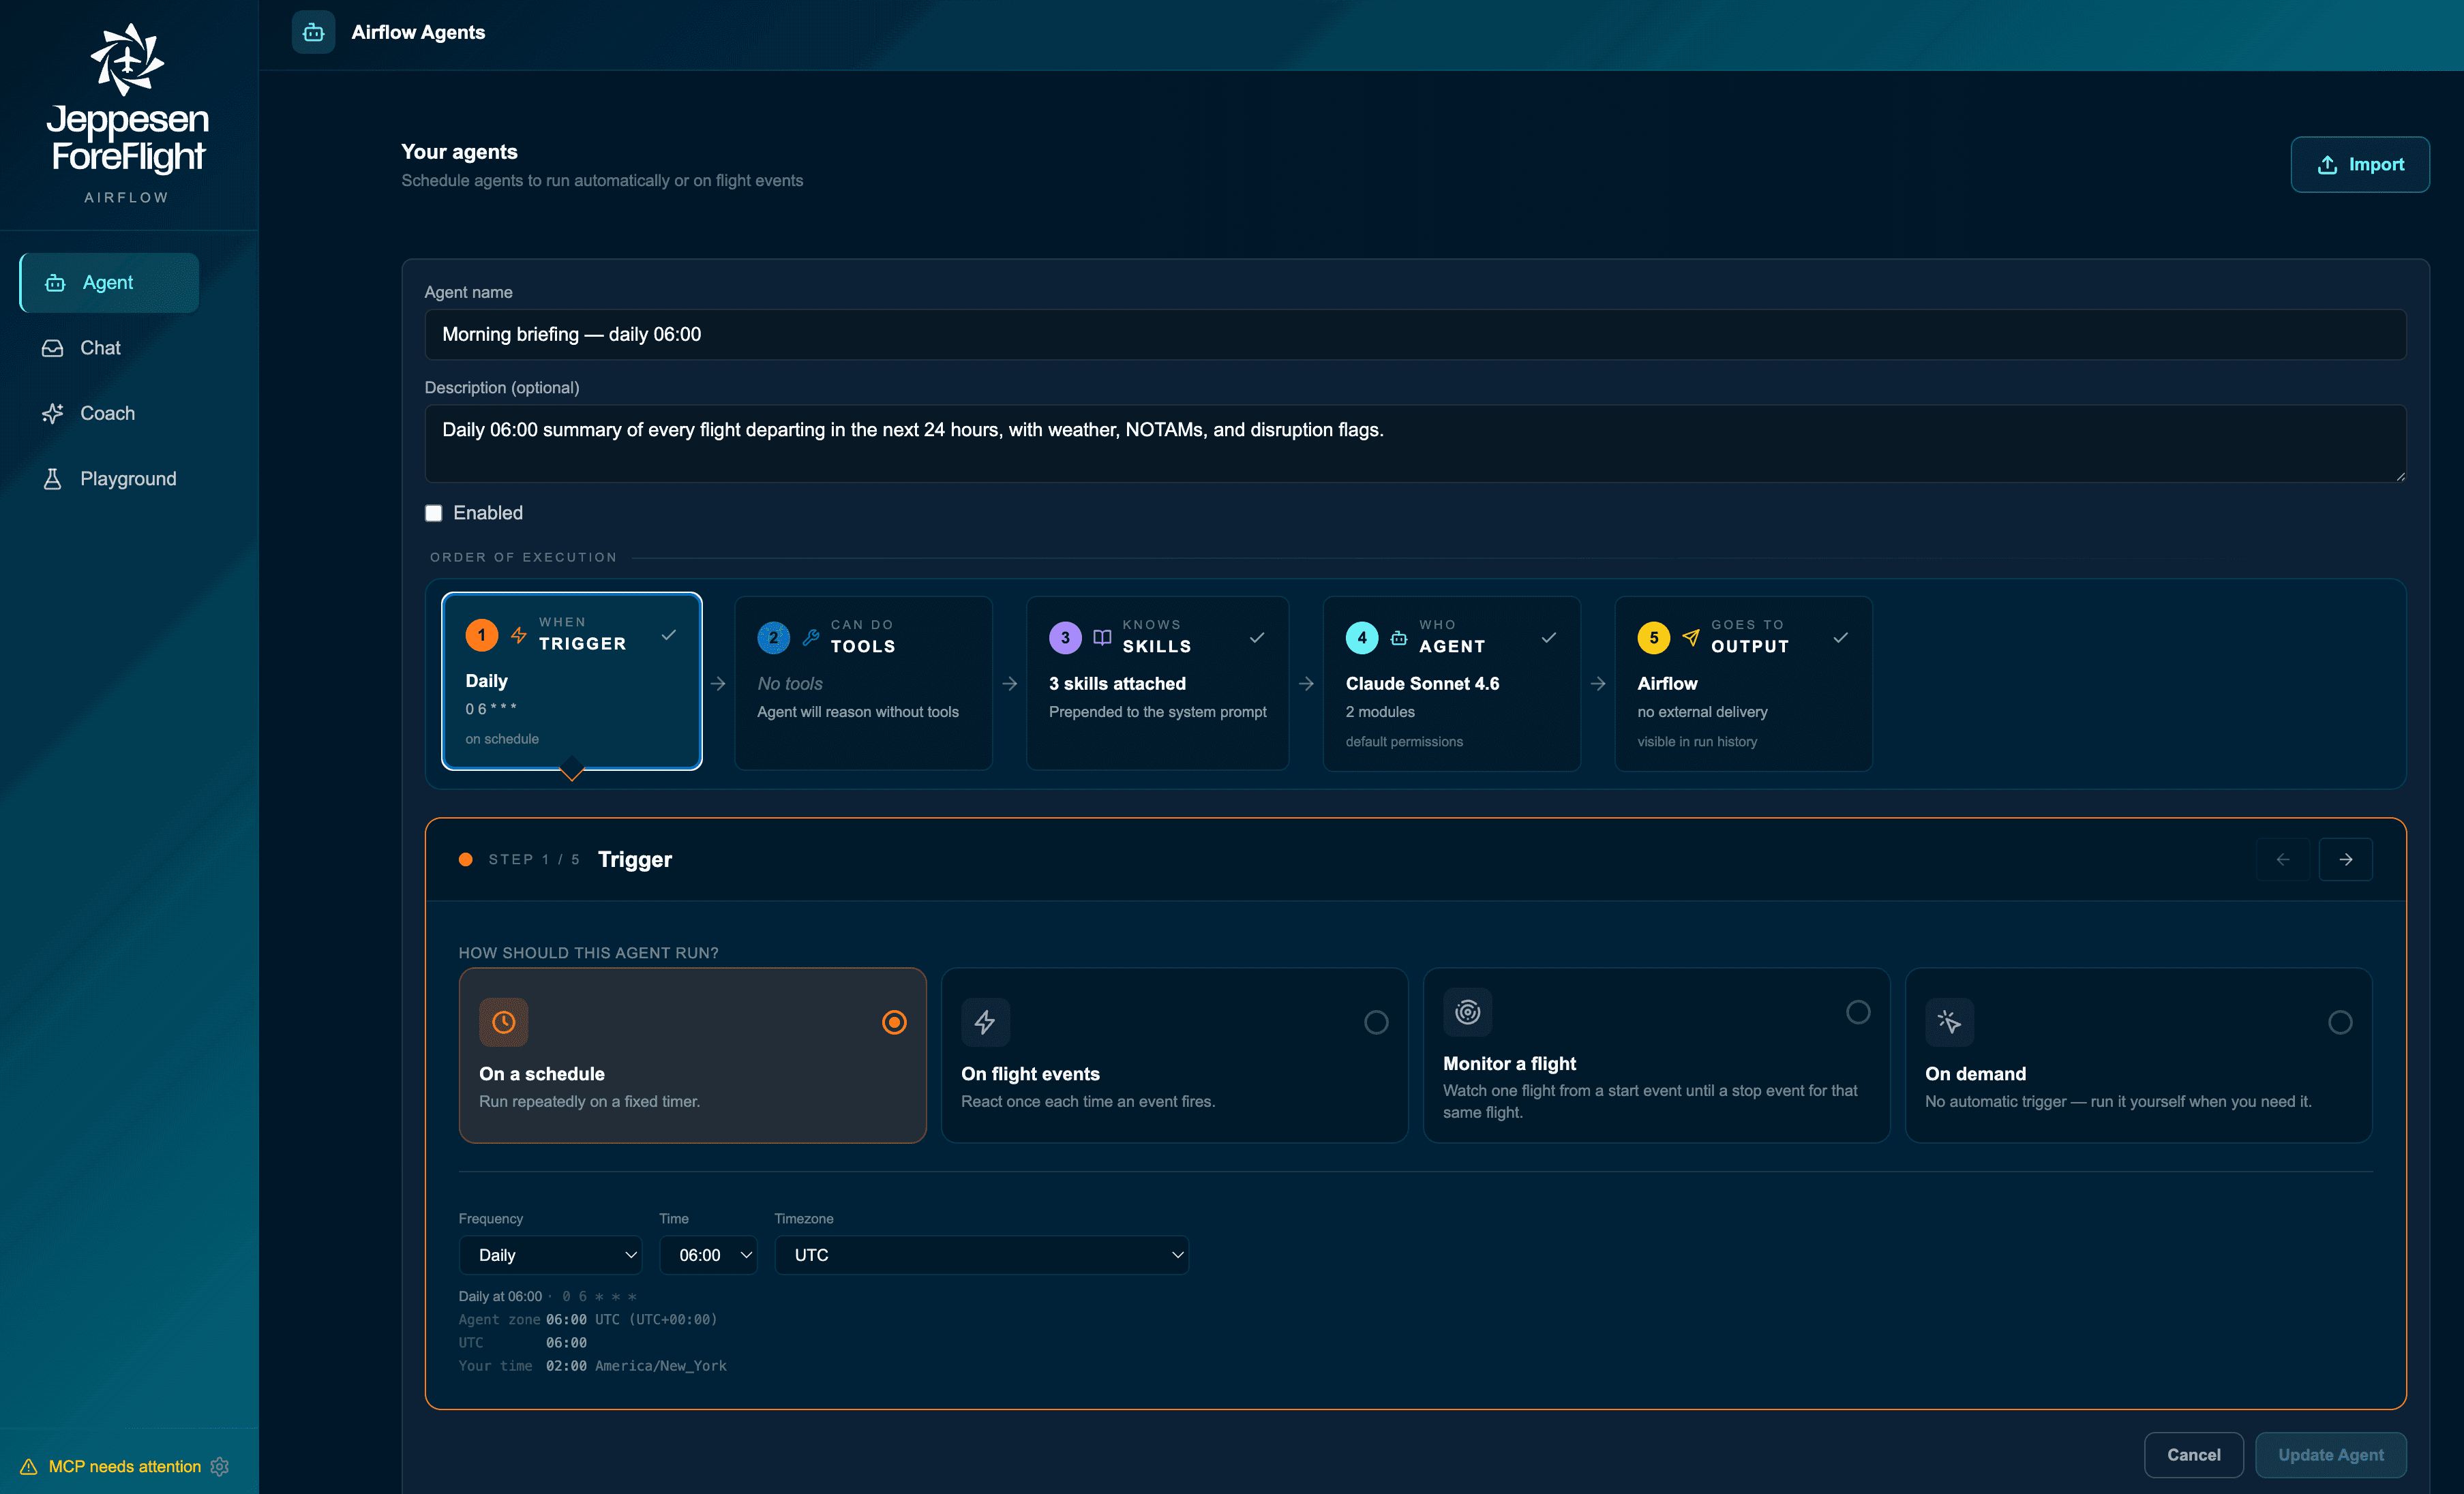
Task: Click the On demand cursor icon
Action: [x=1949, y=1022]
